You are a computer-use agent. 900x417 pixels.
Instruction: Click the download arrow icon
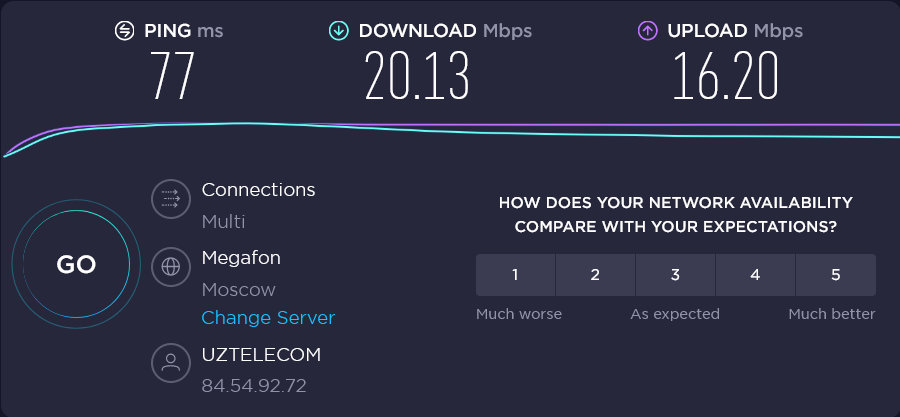(339, 31)
